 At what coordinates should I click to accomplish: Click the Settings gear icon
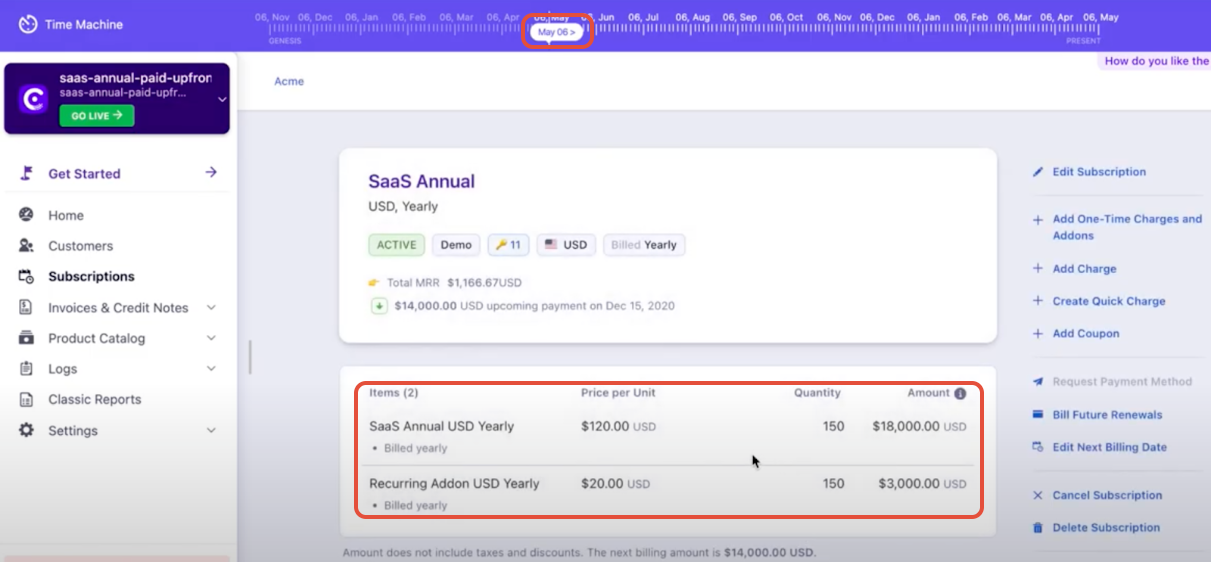(27, 430)
